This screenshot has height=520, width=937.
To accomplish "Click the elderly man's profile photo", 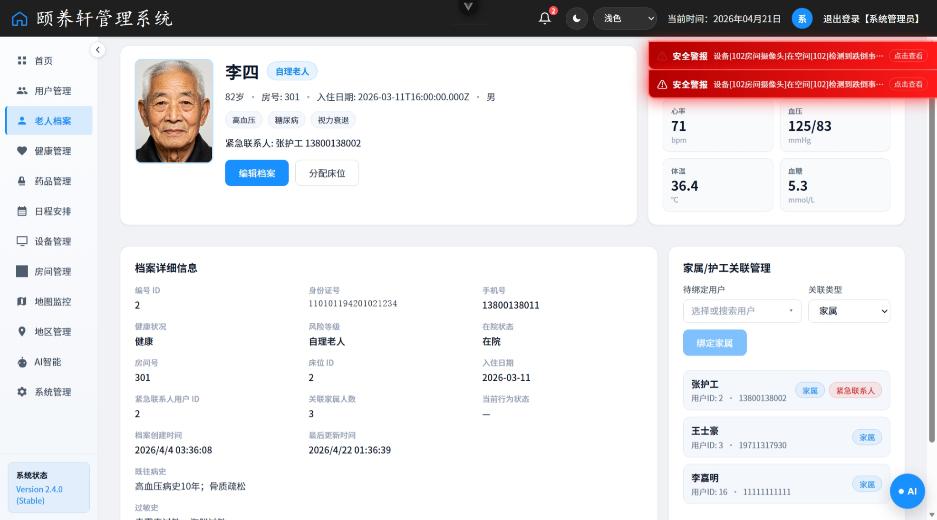I will point(174,111).
